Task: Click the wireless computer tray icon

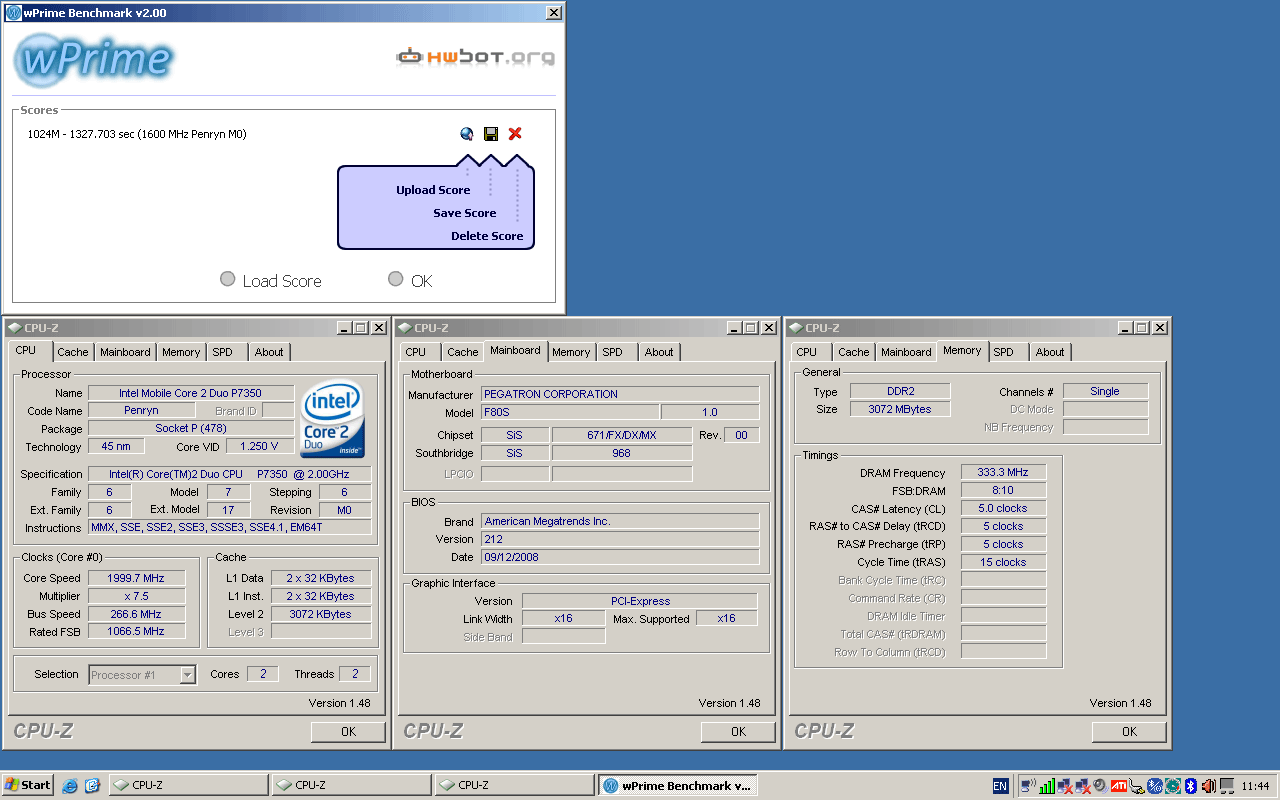Action: pyautogui.click(x=1028, y=785)
